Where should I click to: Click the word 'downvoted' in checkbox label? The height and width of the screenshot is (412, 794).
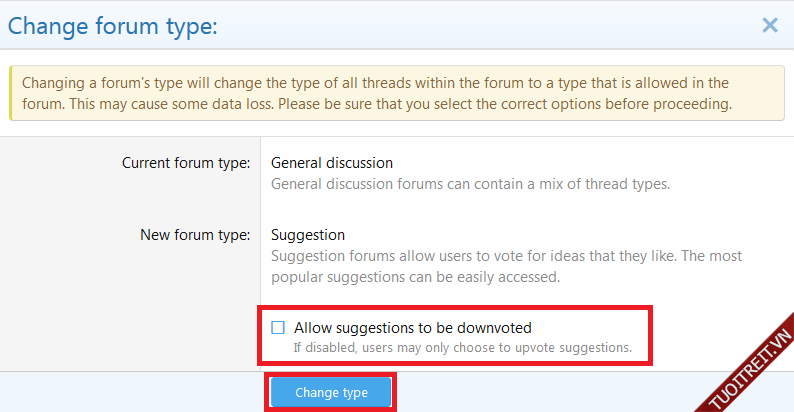coord(498,327)
